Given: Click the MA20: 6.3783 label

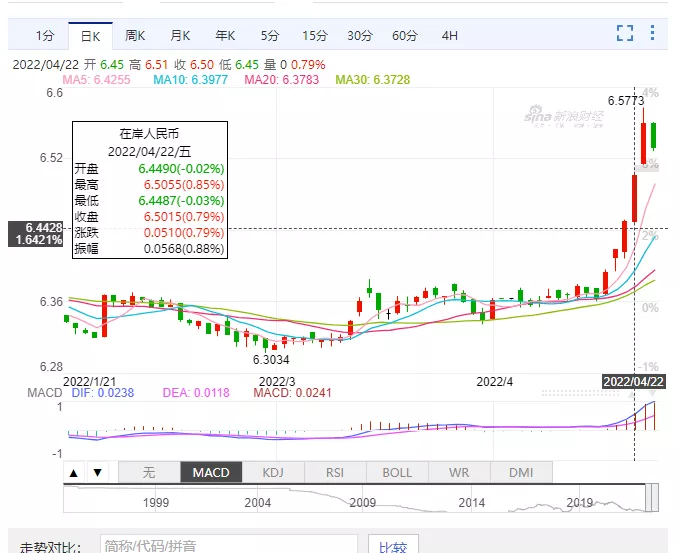Looking at the screenshot, I should coord(281,80).
